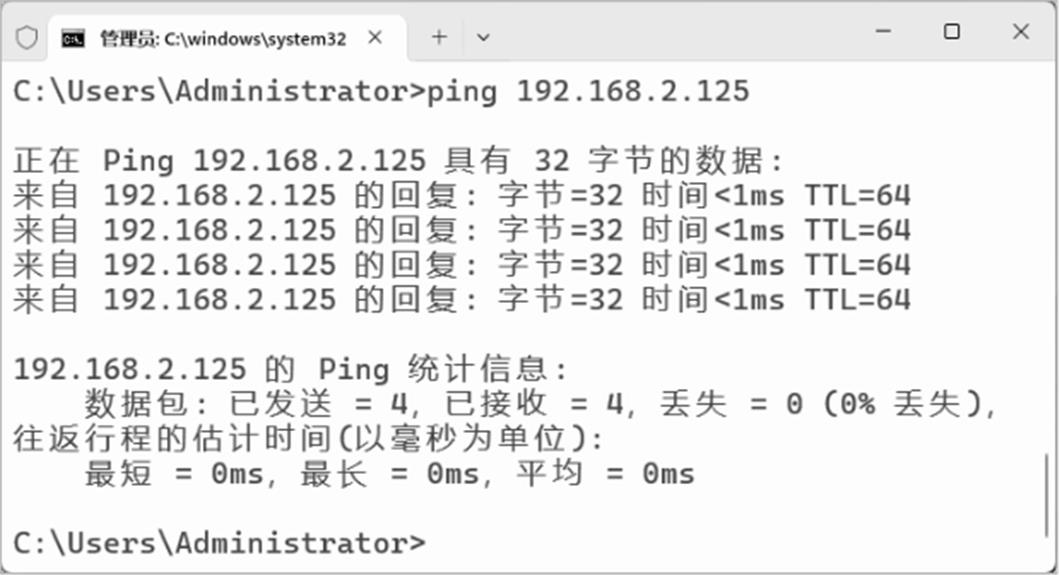Click the first 来自 192.168.2.125 reply line
Image resolution: width=1059 pixels, height=575 pixels.
pos(460,196)
